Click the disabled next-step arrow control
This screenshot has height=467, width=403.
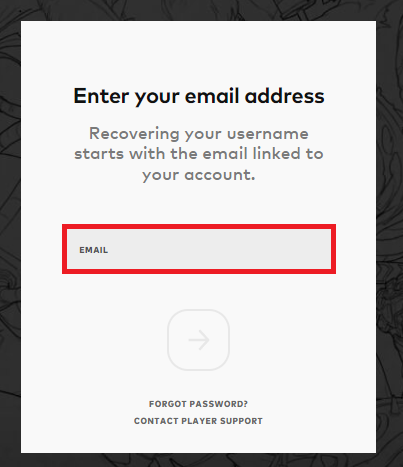[x=198, y=340]
